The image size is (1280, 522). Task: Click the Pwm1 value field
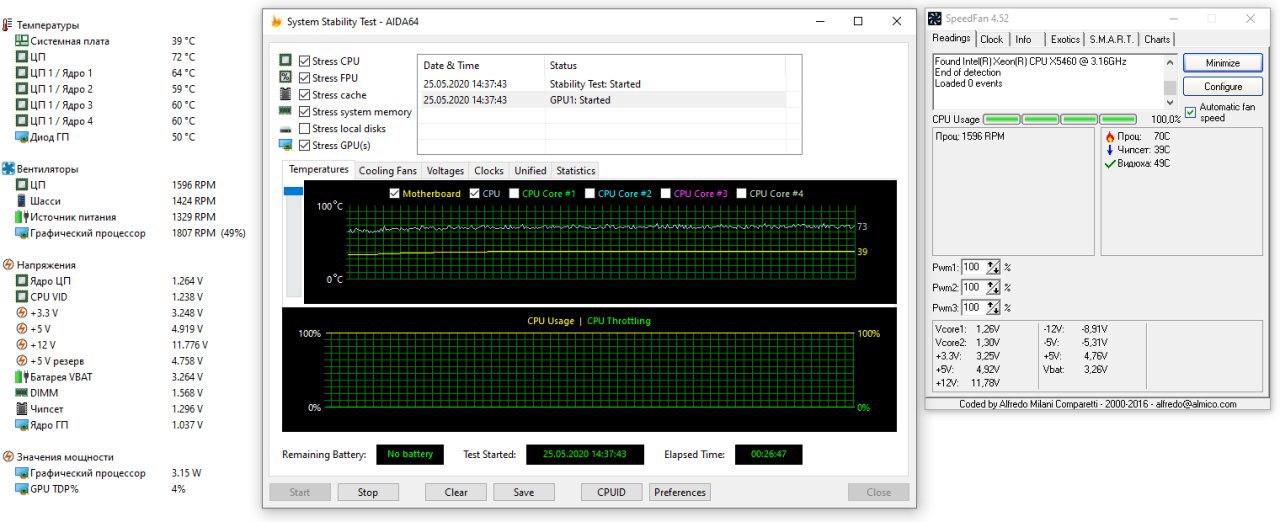(972, 267)
